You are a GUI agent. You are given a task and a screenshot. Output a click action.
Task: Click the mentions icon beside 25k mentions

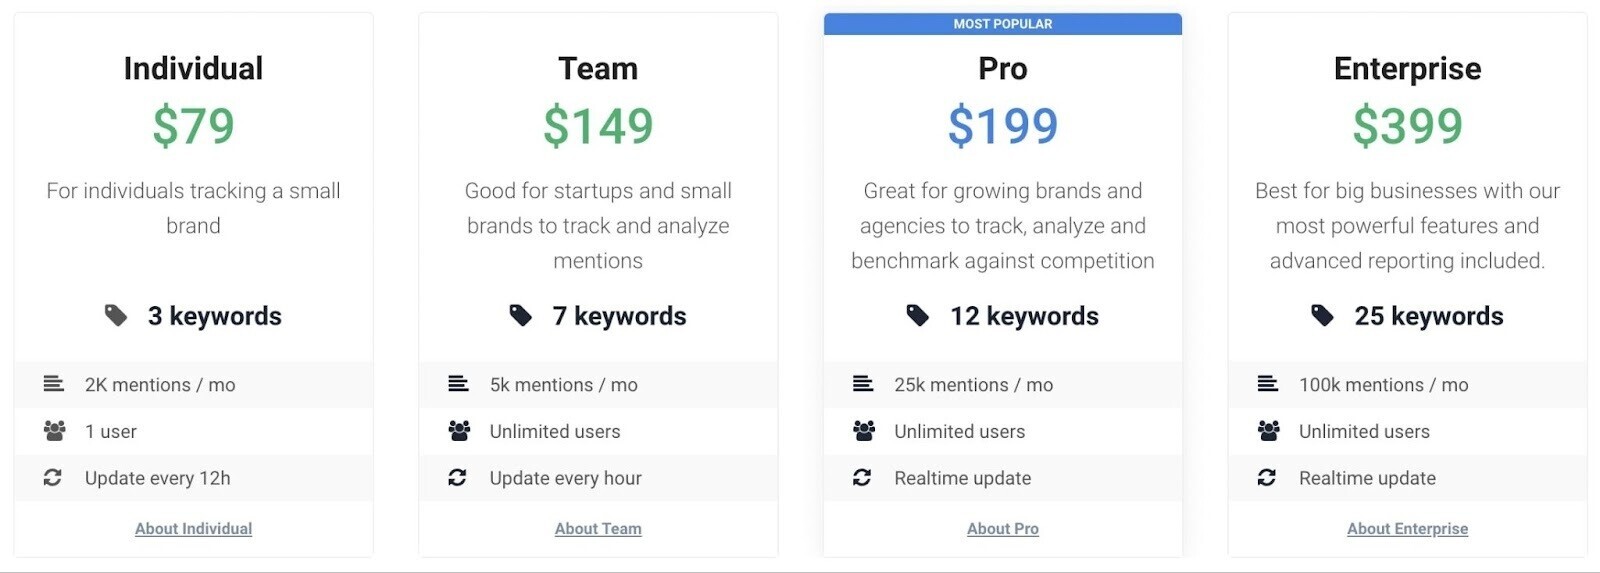click(x=863, y=384)
